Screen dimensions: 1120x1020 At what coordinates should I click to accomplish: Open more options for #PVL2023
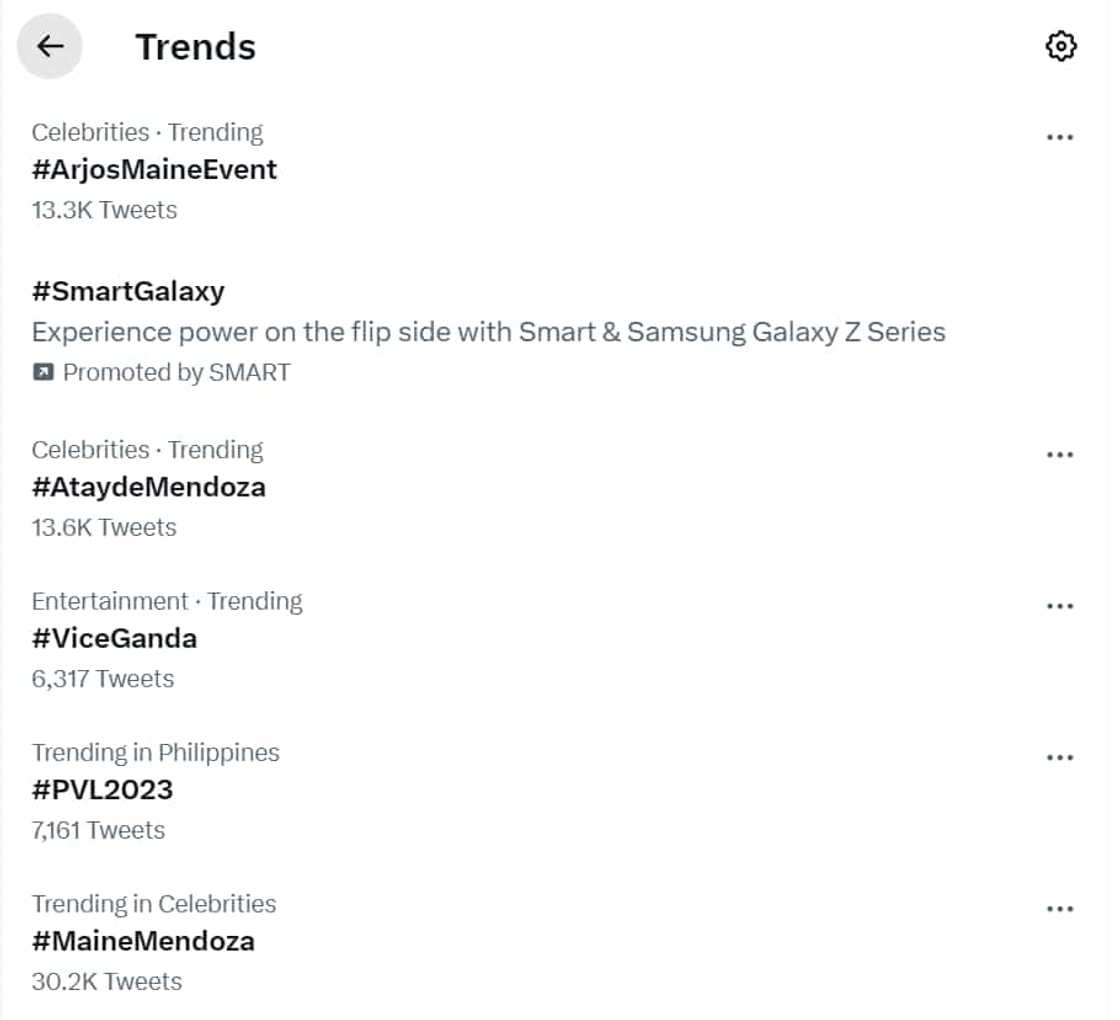pos(1059,758)
